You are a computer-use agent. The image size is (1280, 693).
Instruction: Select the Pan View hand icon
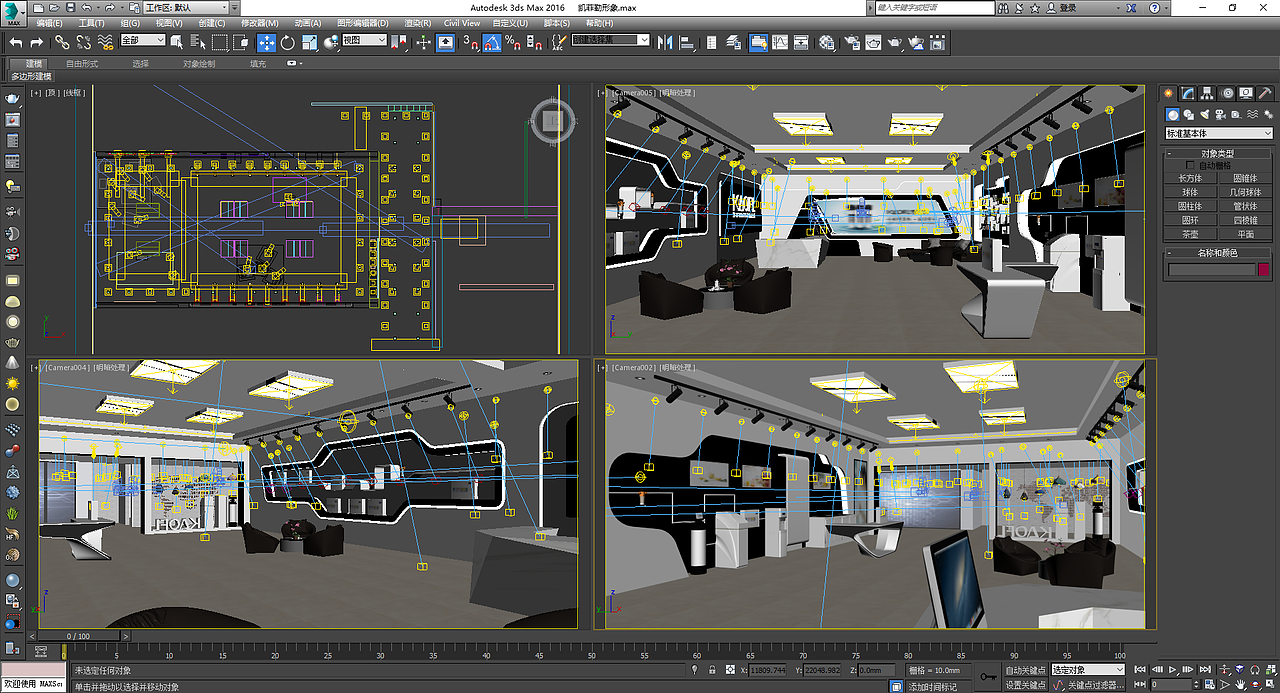click(1240, 685)
